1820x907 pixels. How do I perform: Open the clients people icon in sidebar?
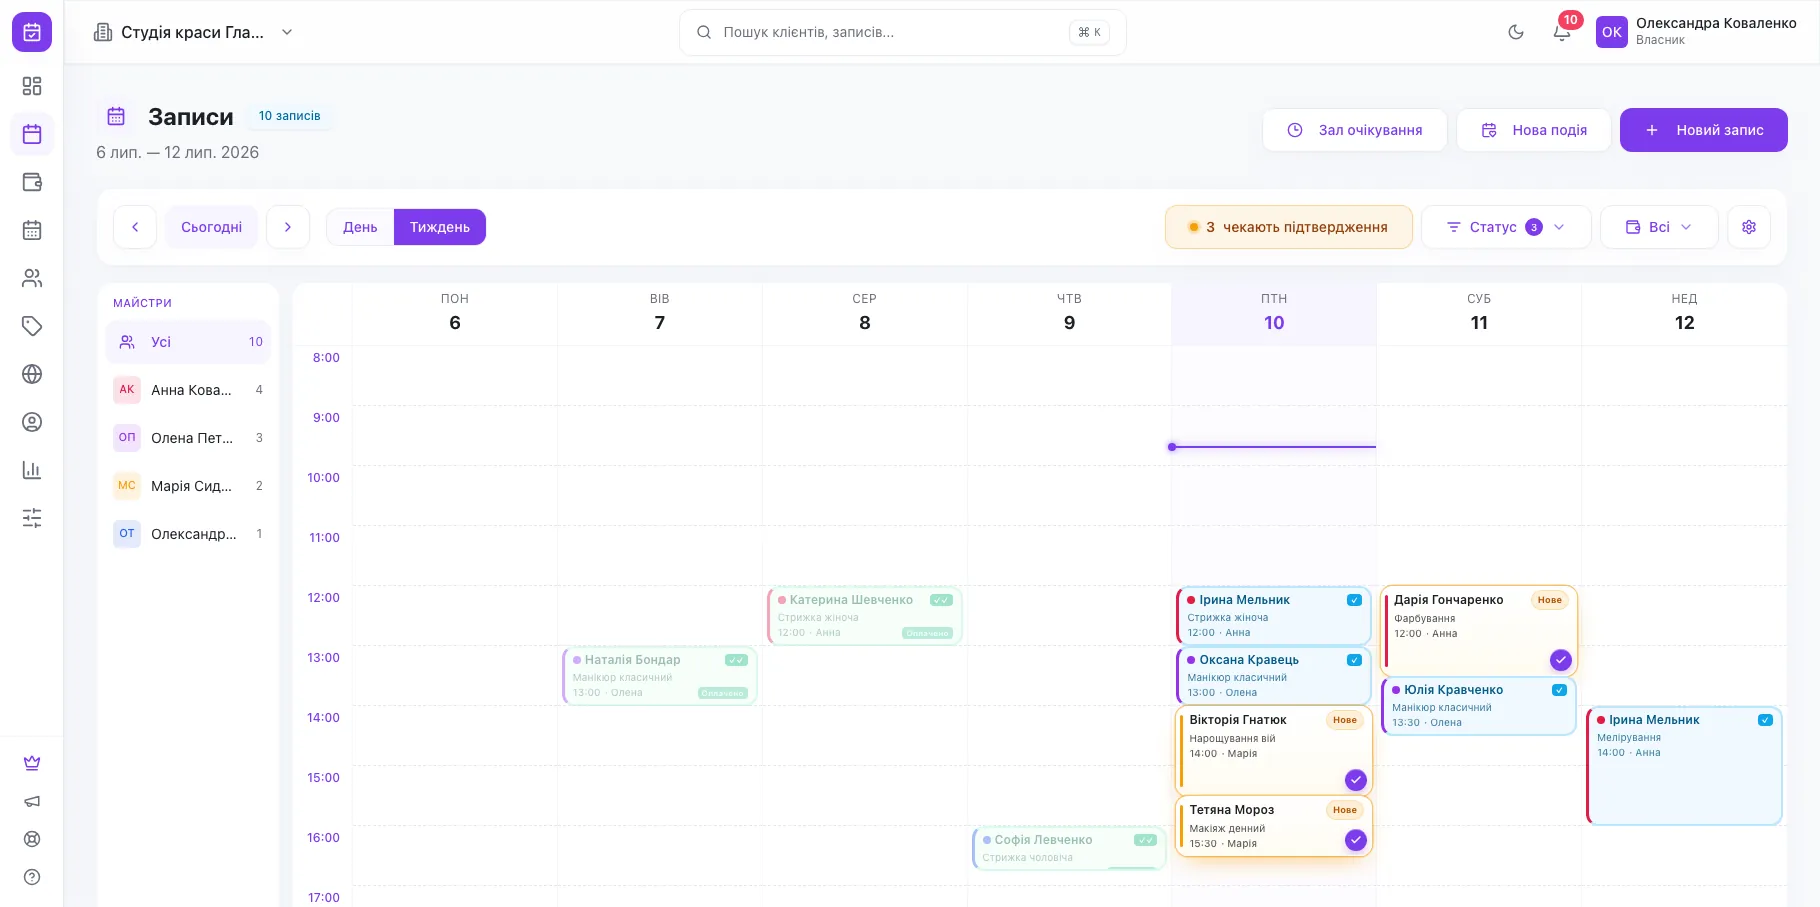click(32, 278)
